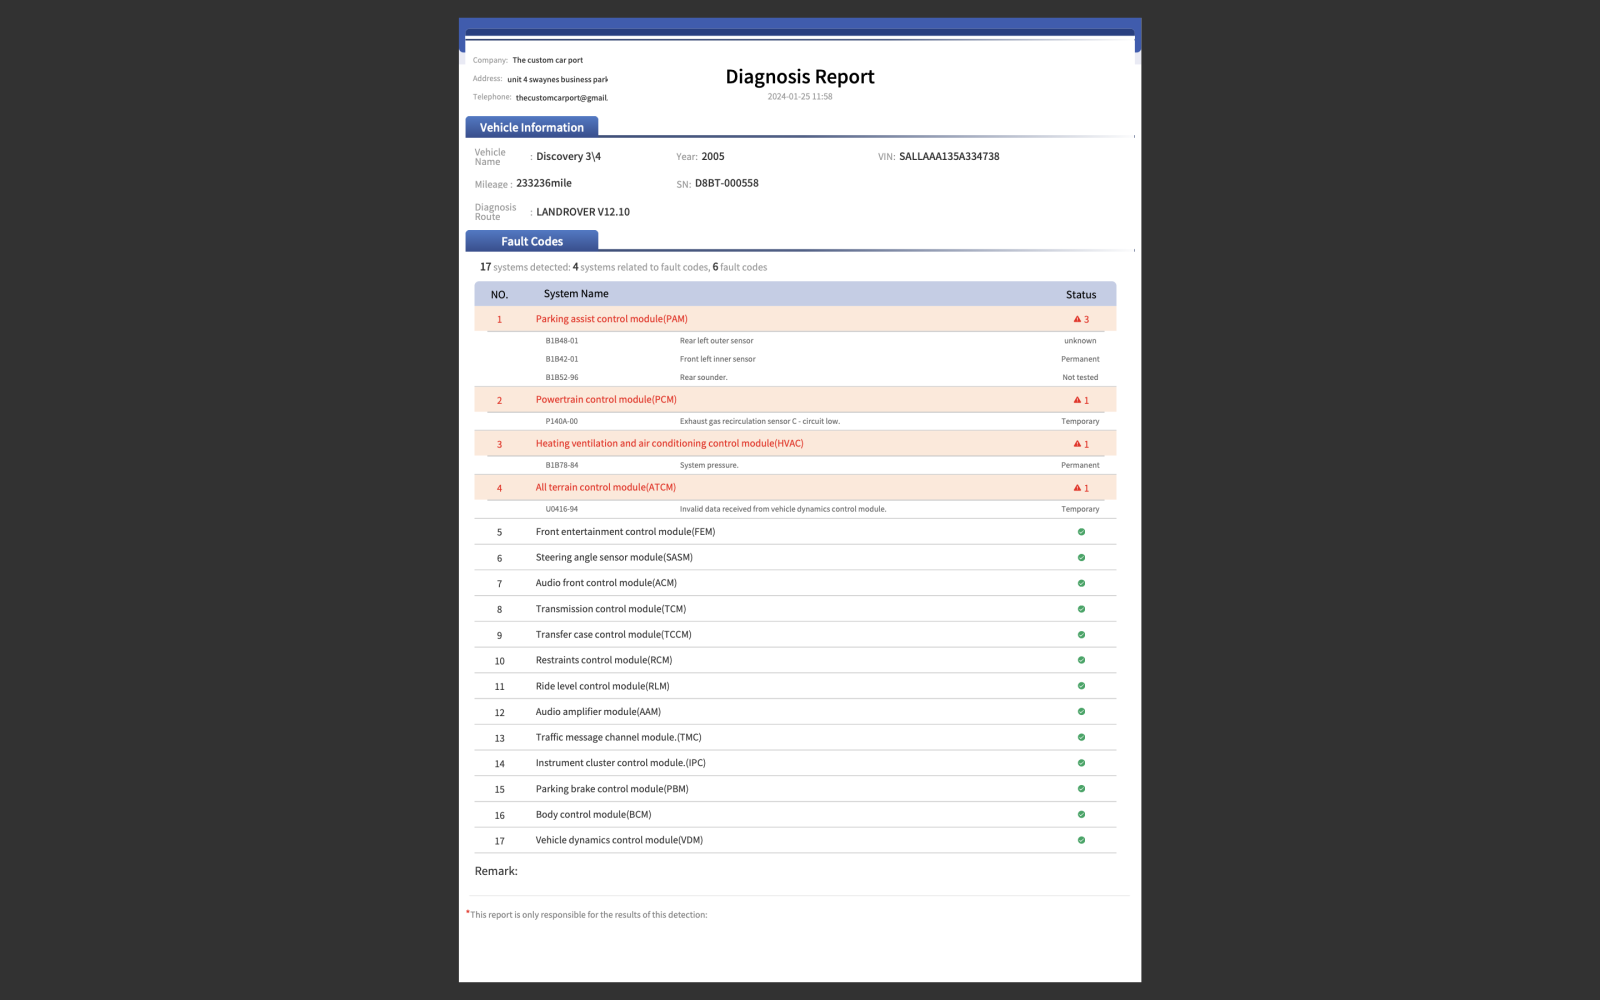Click the System Name column header
This screenshot has width=1600, height=1000.
pyautogui.click(x=576, y=294)
